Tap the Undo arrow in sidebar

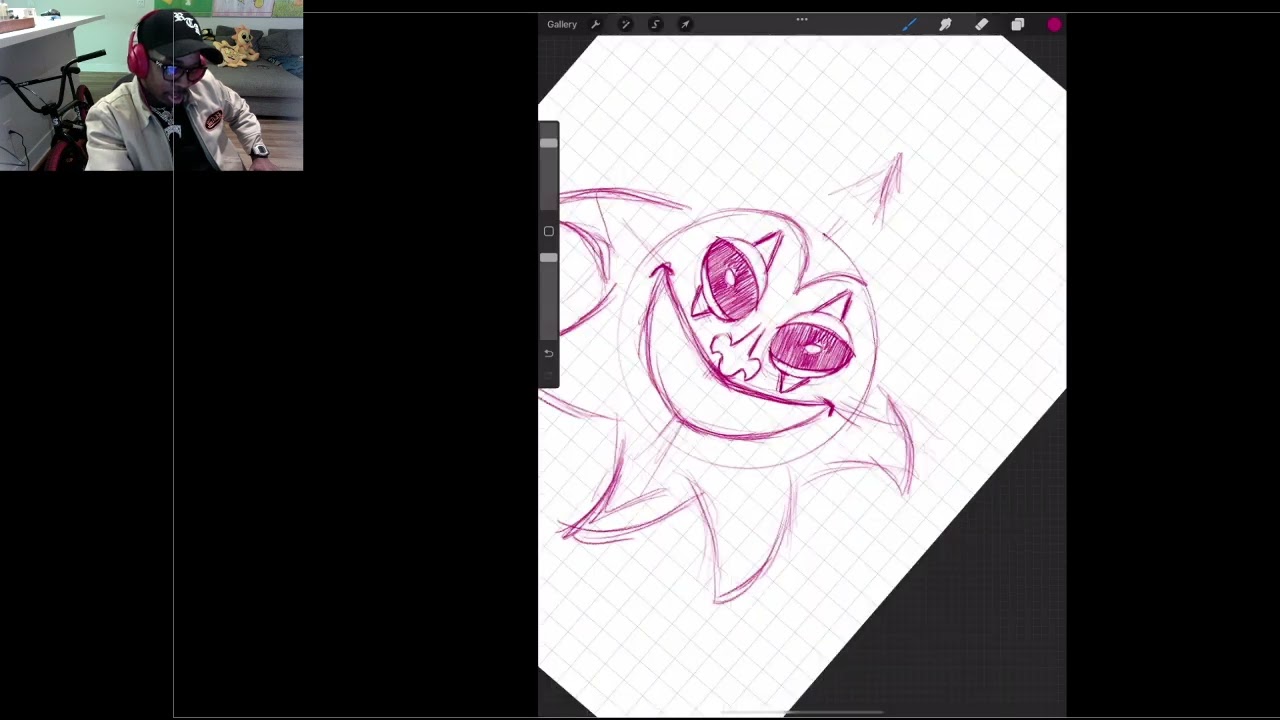[548, 353]
